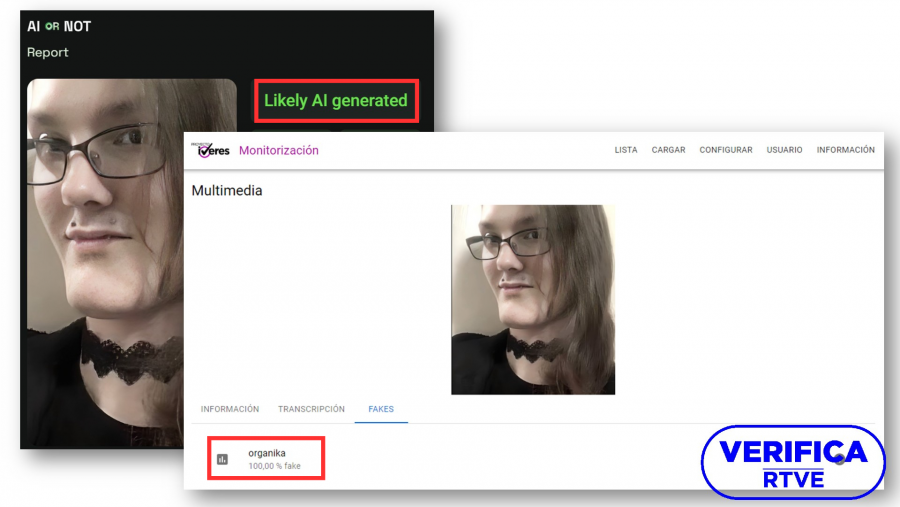Open the organika detector entry
This screenshot has height=507, width=900.
267,453
